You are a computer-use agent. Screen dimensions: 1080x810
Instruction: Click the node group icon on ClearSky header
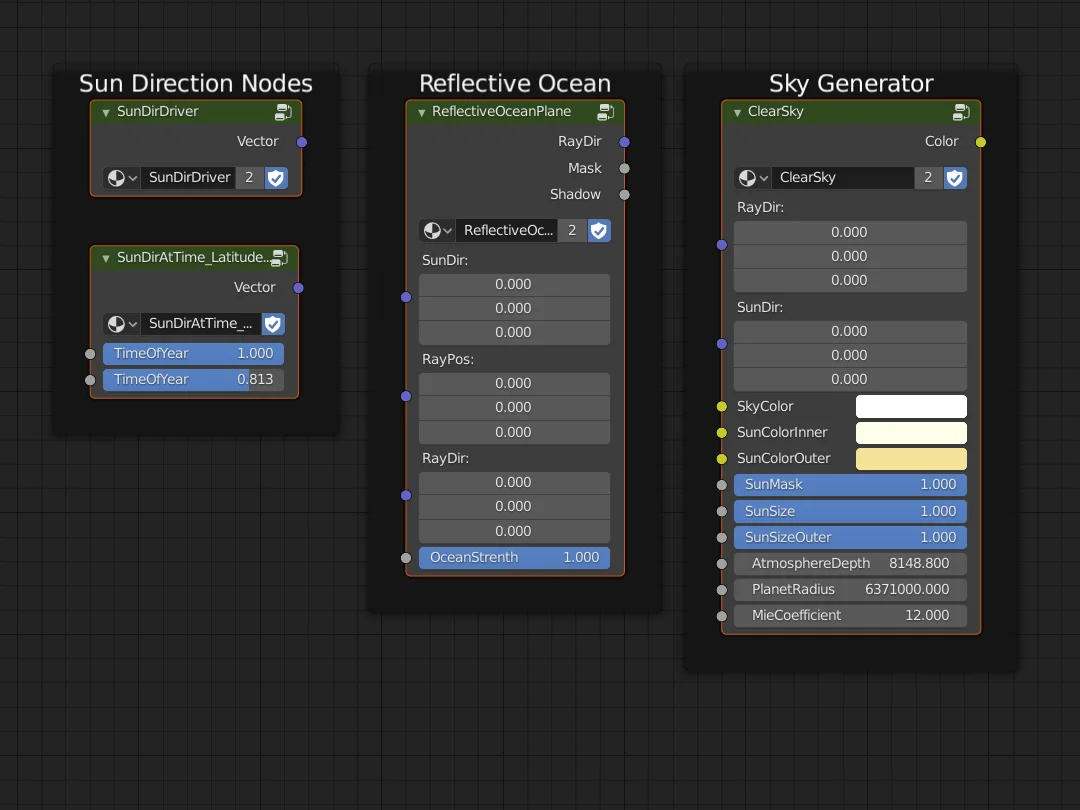[x=961, y=112]
